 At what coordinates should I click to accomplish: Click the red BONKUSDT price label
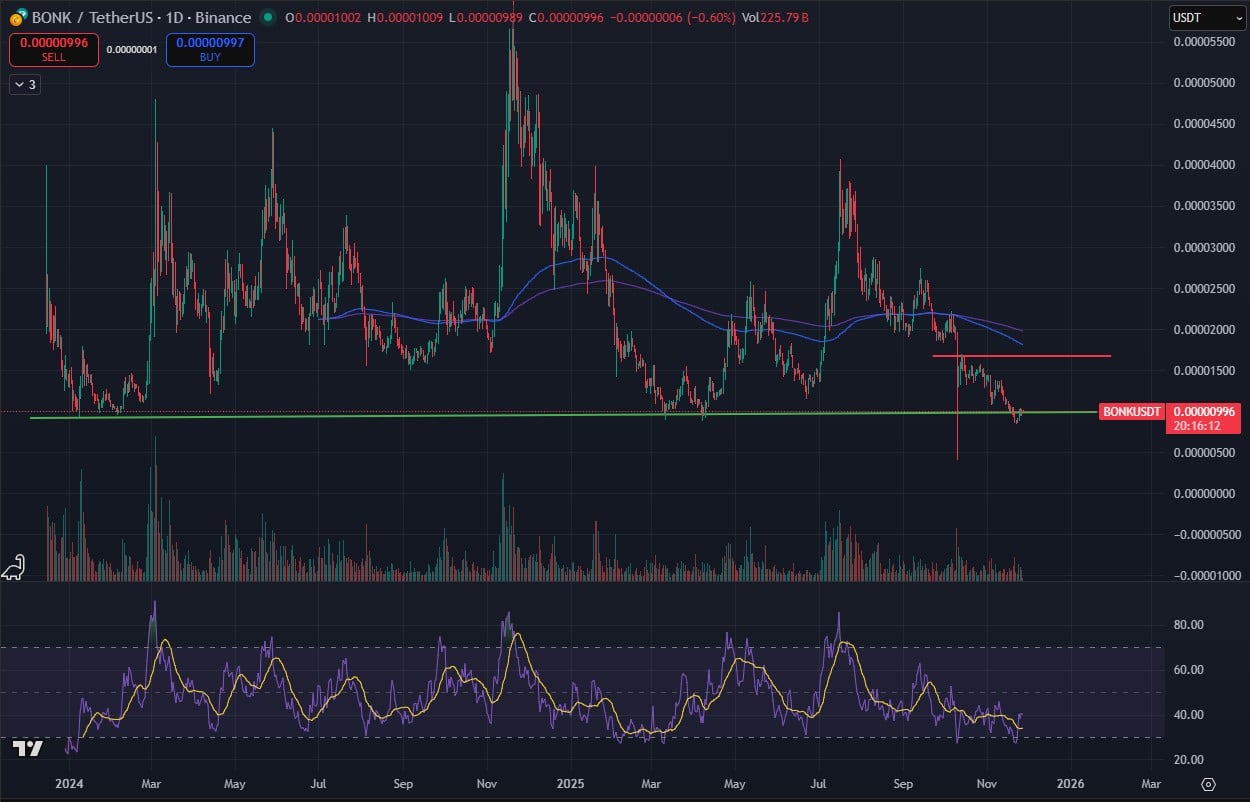pos(1132,411)
